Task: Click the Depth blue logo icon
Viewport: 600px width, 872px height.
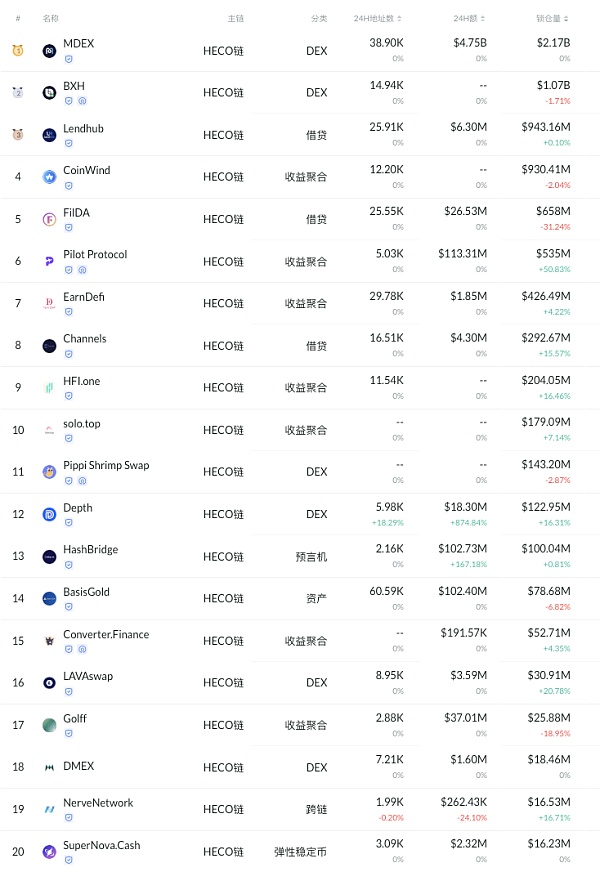Action: (49, 514)
